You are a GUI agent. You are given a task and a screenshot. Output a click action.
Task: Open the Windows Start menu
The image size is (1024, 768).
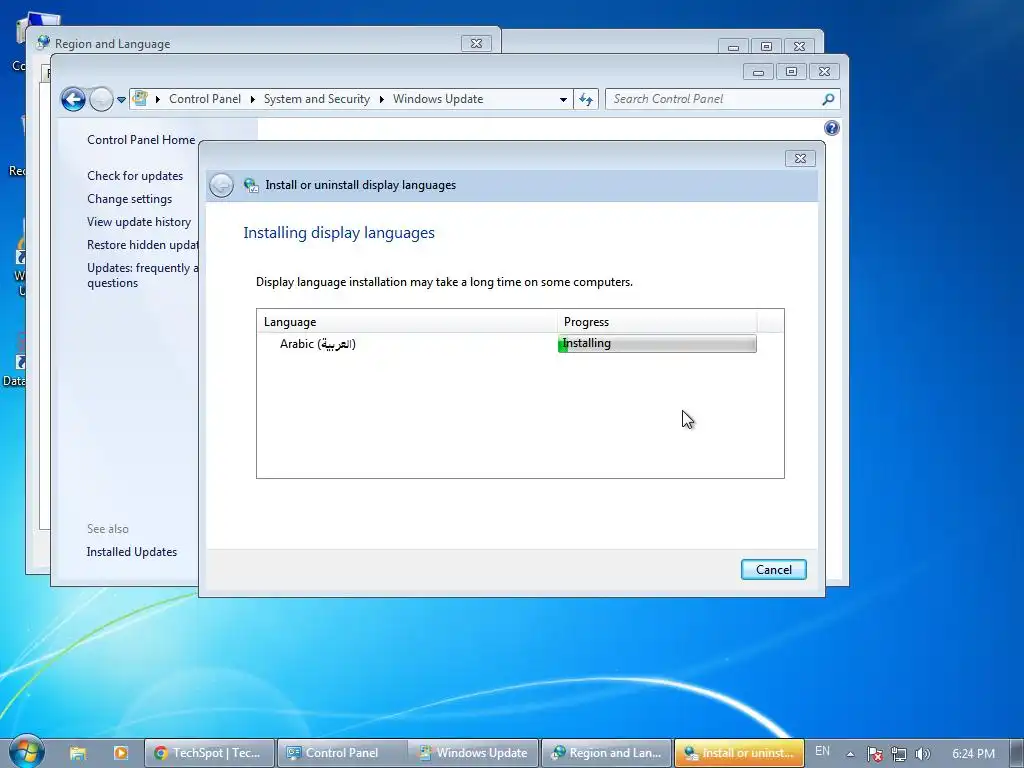[x=27, y=752]
